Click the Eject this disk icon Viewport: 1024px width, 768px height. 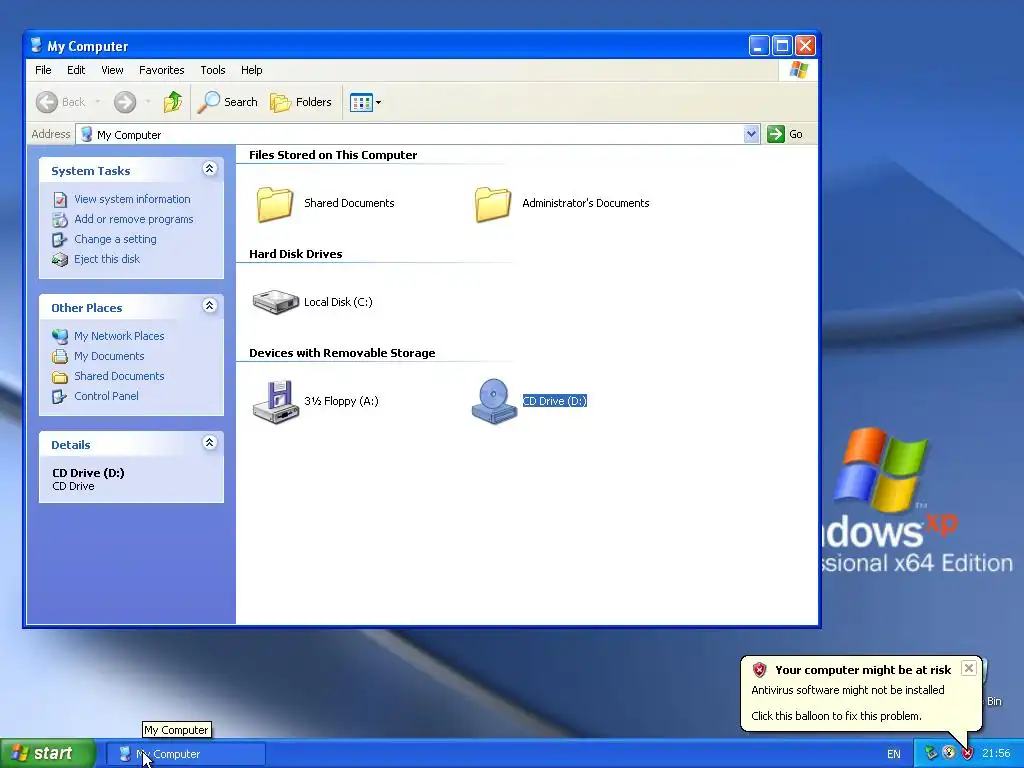coord(60,259)
